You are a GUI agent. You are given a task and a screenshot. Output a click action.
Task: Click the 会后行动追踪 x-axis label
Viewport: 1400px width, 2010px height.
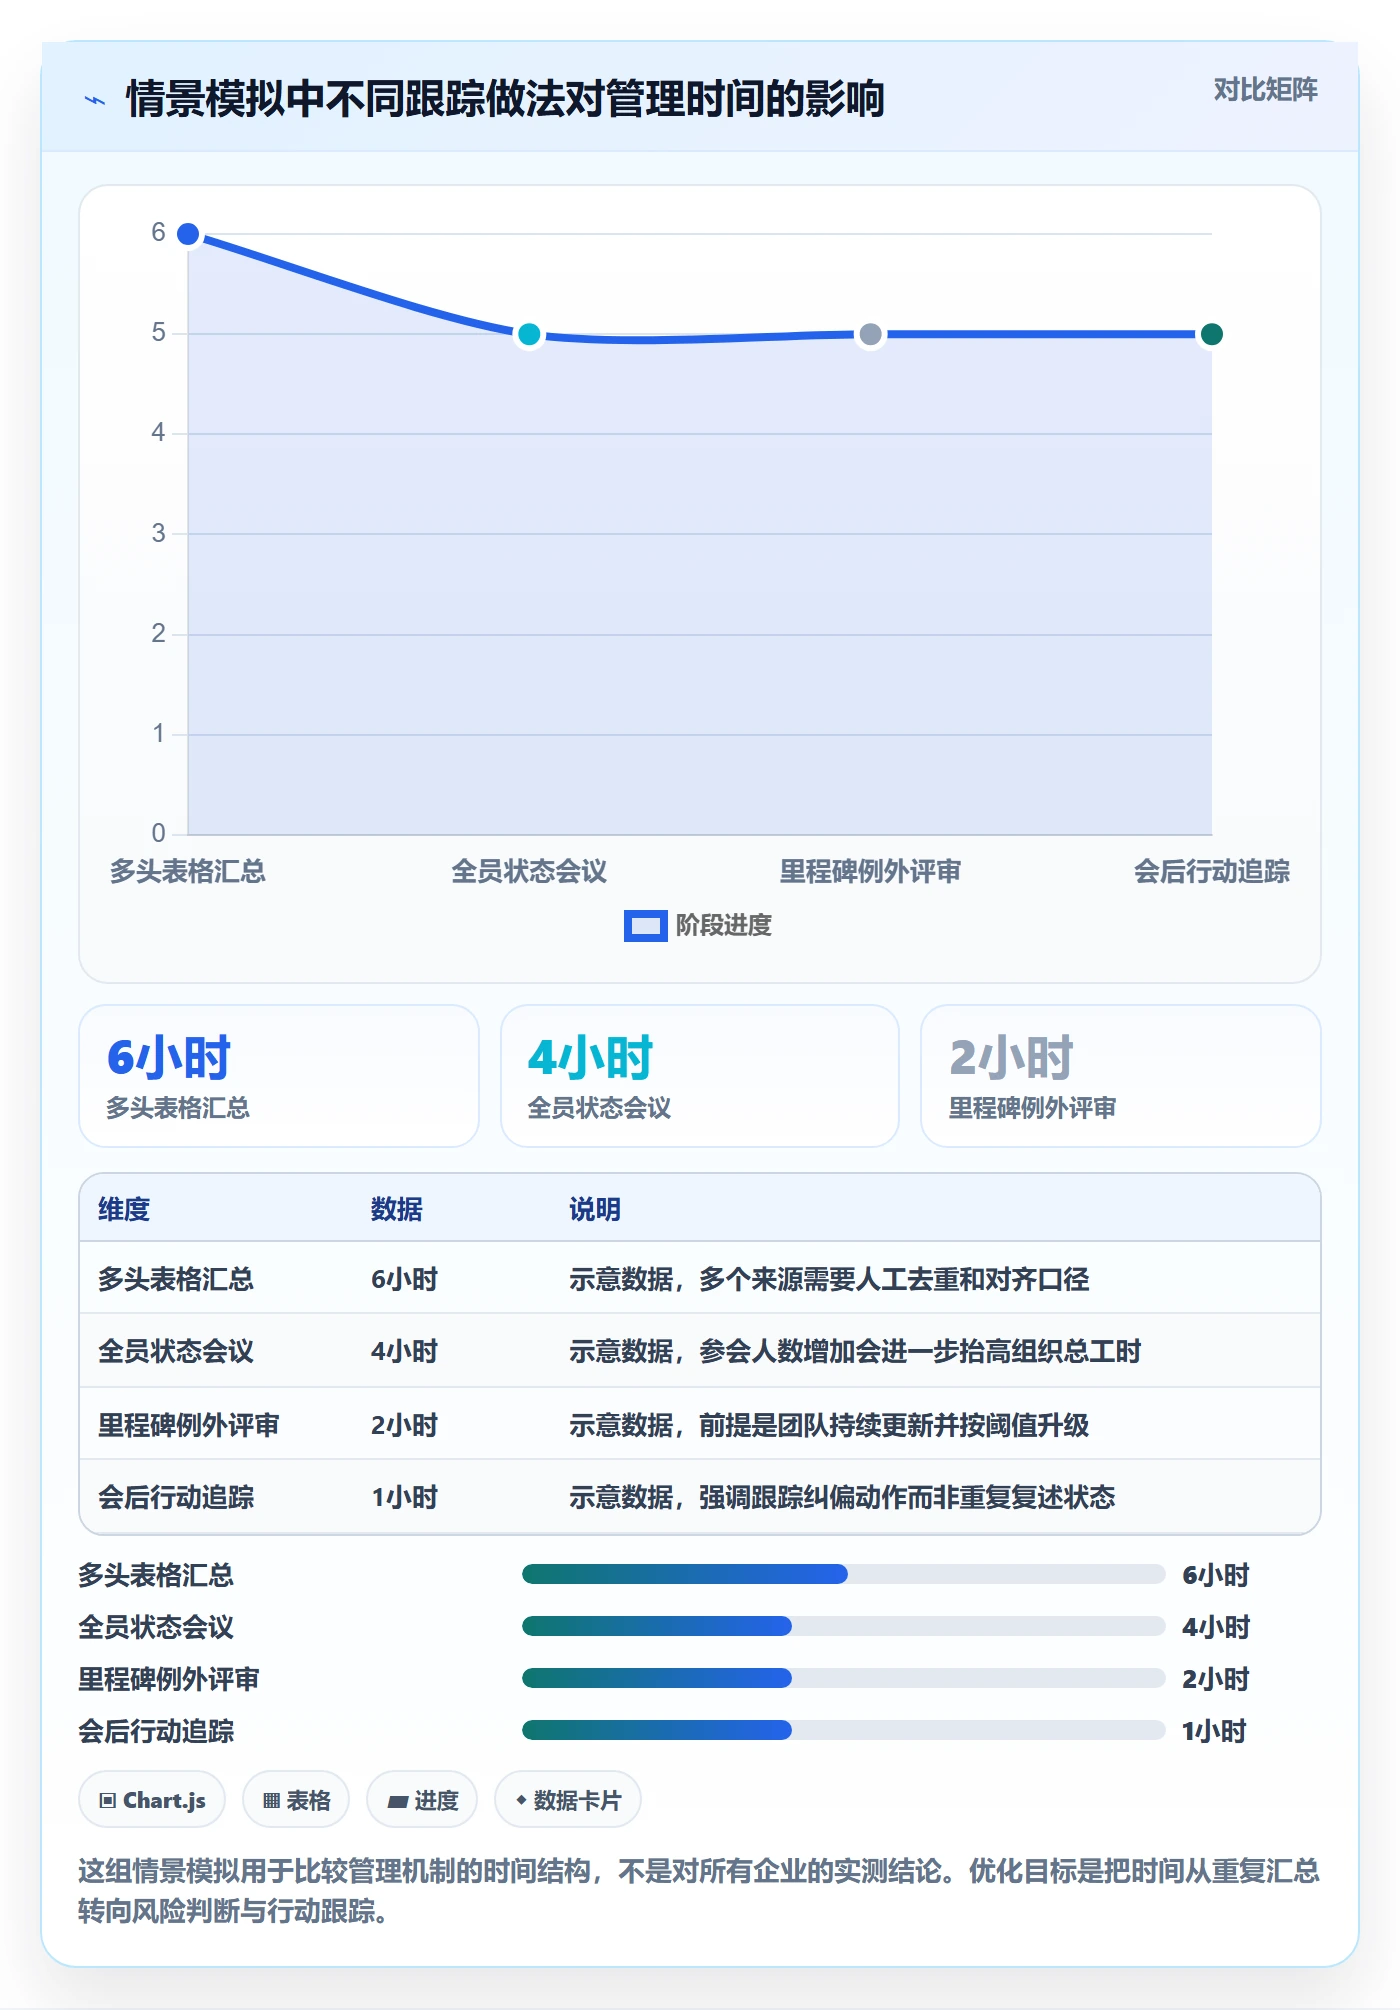1211,872
